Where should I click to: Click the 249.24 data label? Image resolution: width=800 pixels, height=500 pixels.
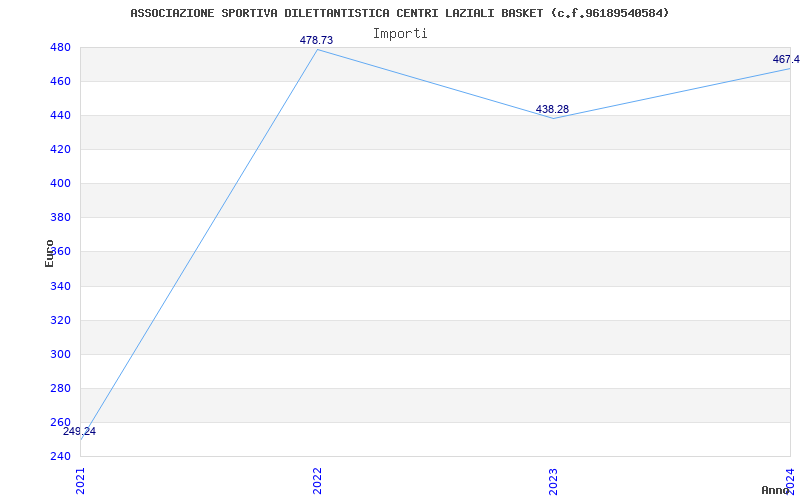click(x=79, y=431)
